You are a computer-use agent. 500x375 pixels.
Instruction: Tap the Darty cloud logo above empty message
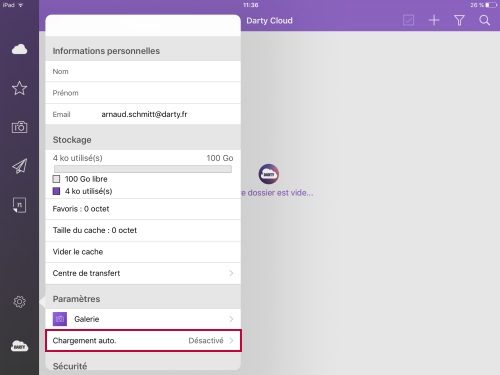pyautogui.click(x=269, y=174)
